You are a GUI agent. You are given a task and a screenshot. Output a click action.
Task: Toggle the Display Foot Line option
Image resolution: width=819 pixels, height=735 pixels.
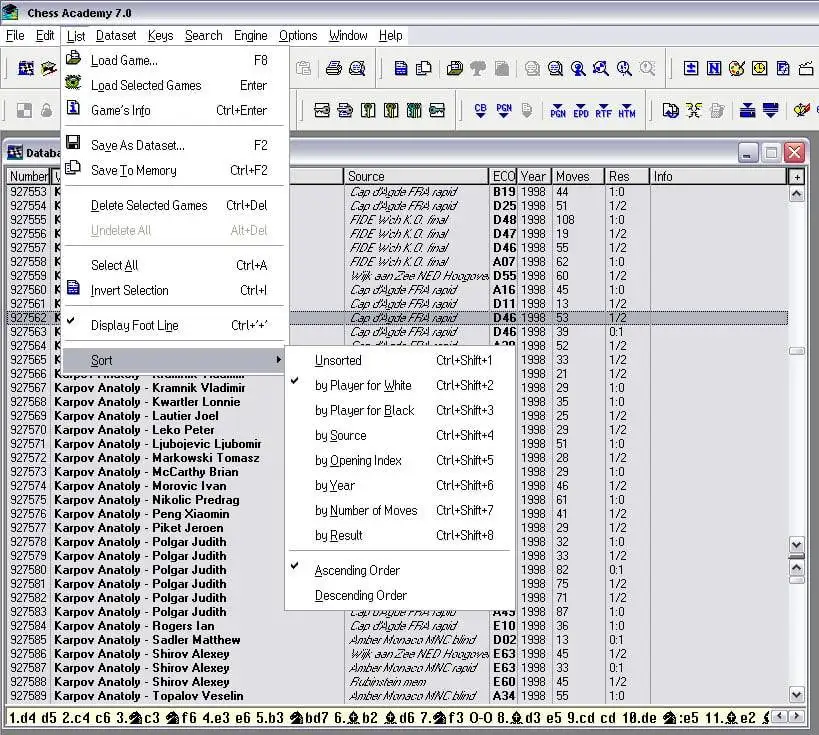[134, 325]
